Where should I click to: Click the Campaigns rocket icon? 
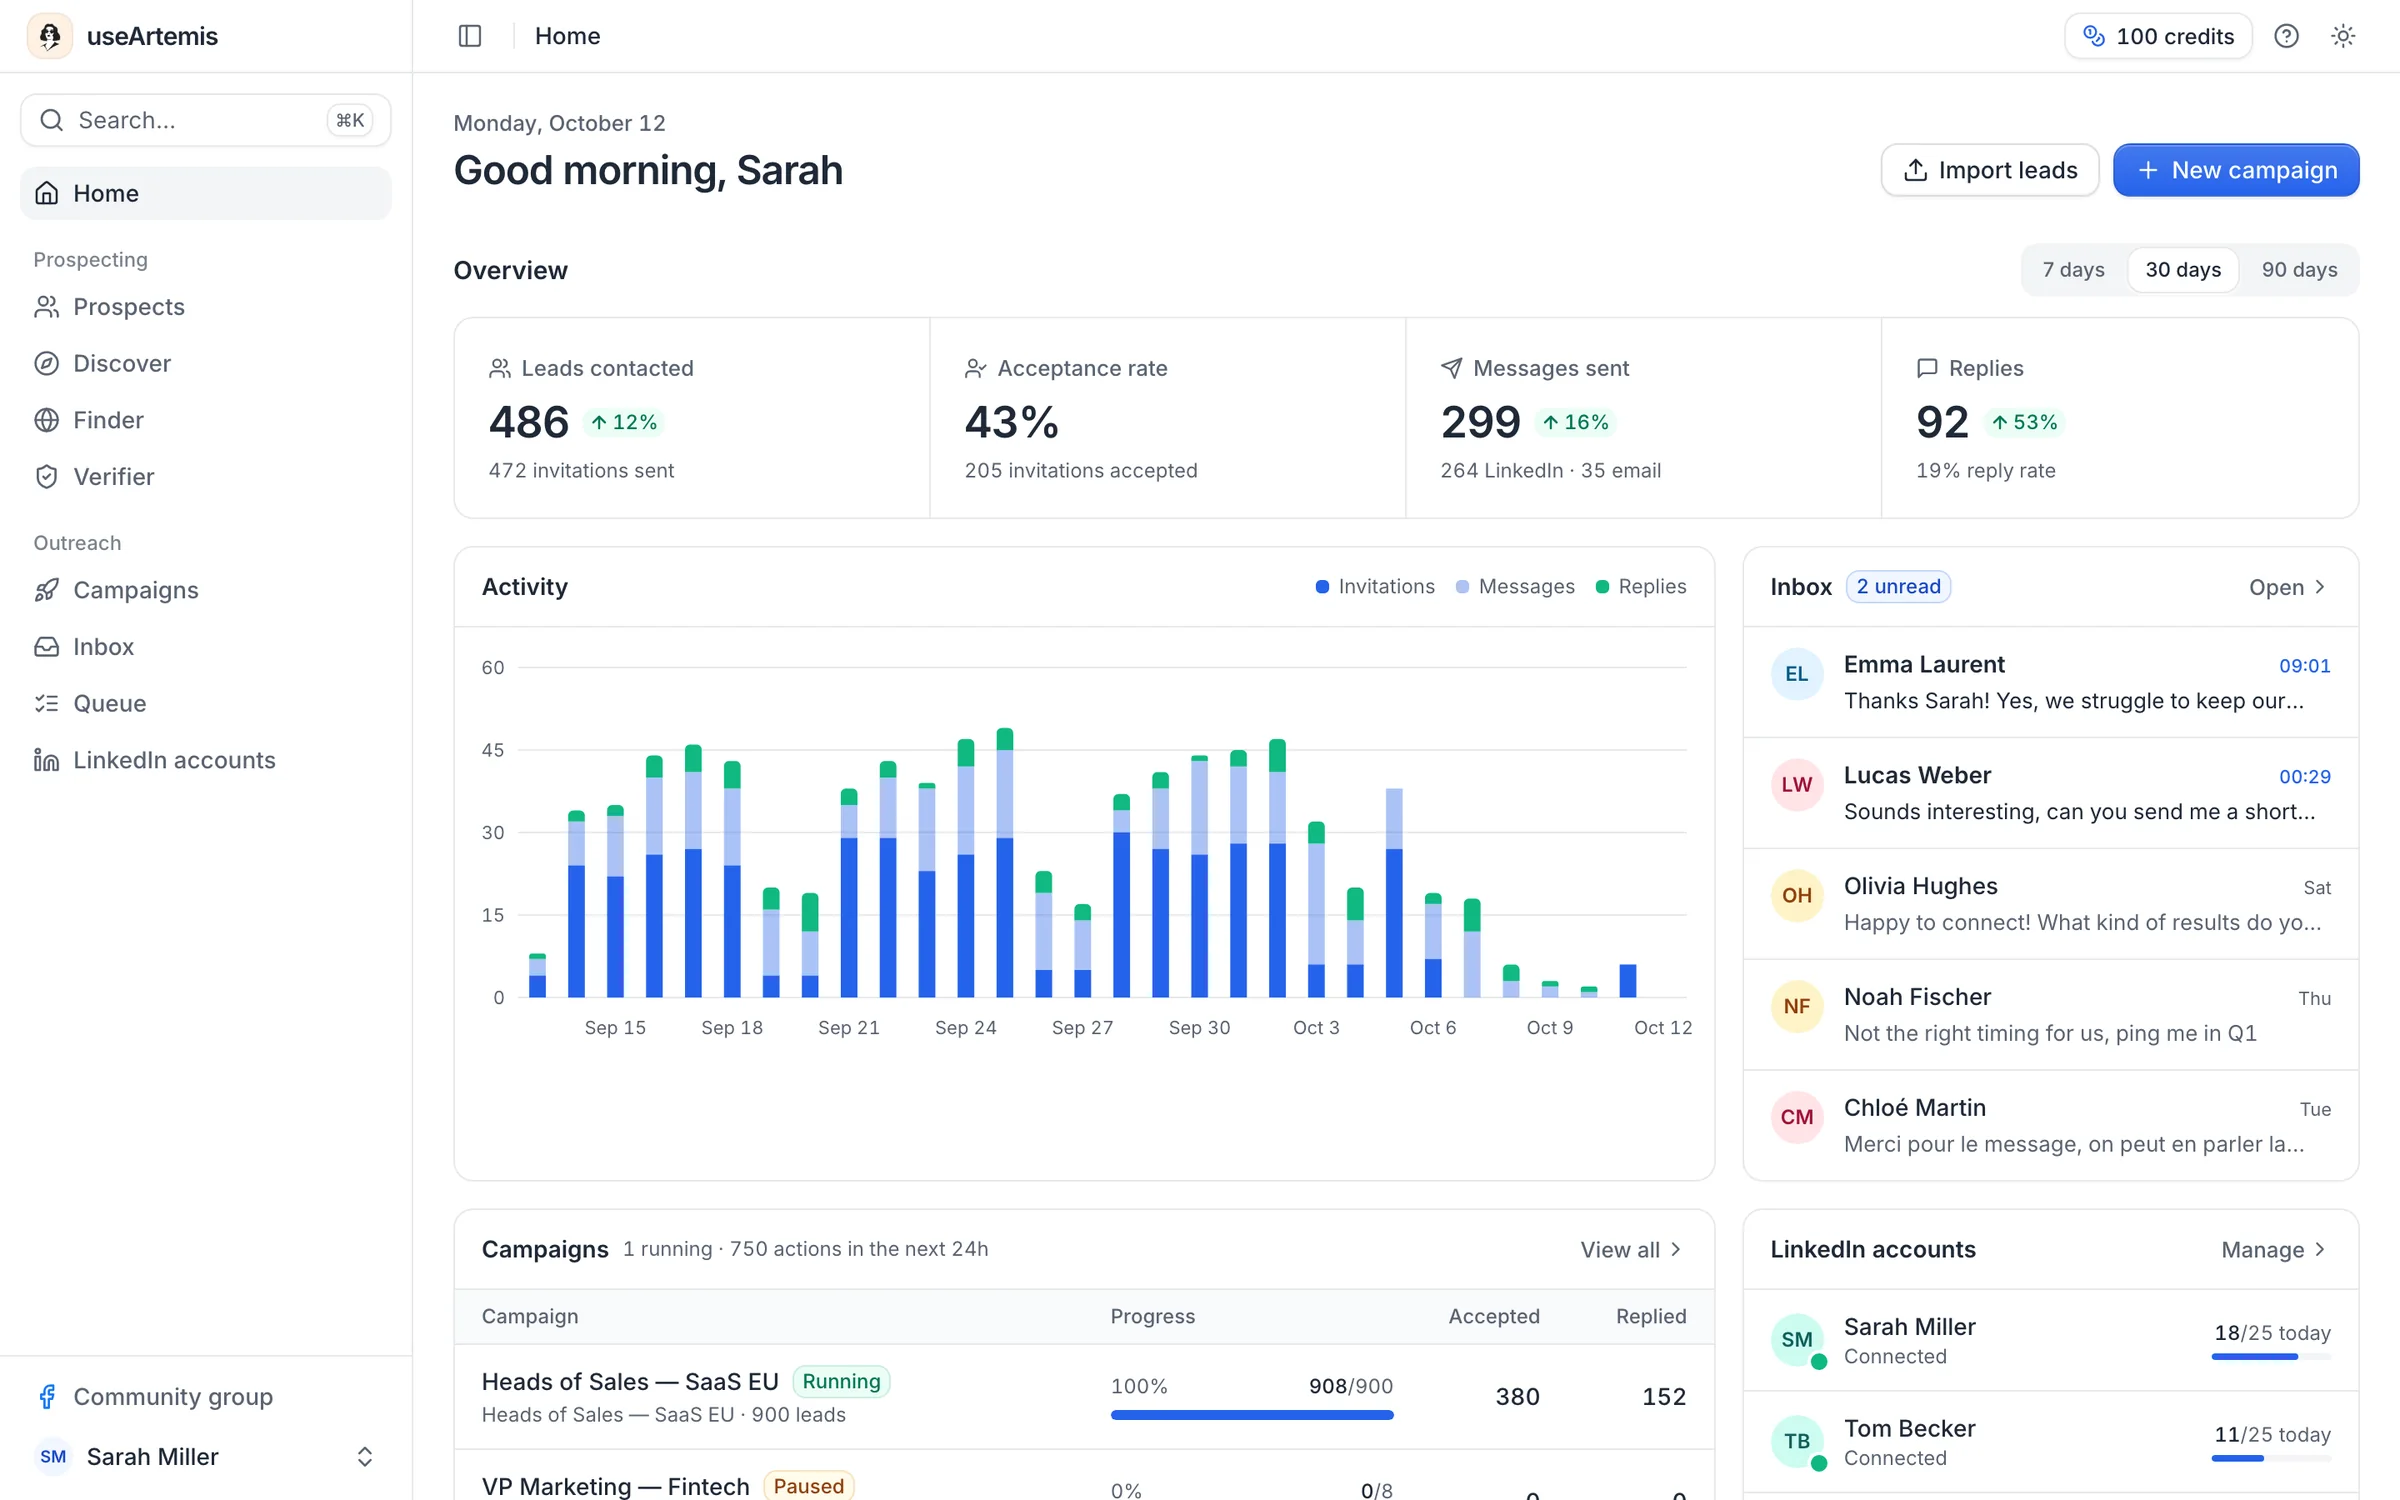pyautogui.click(x=47, y=590)
